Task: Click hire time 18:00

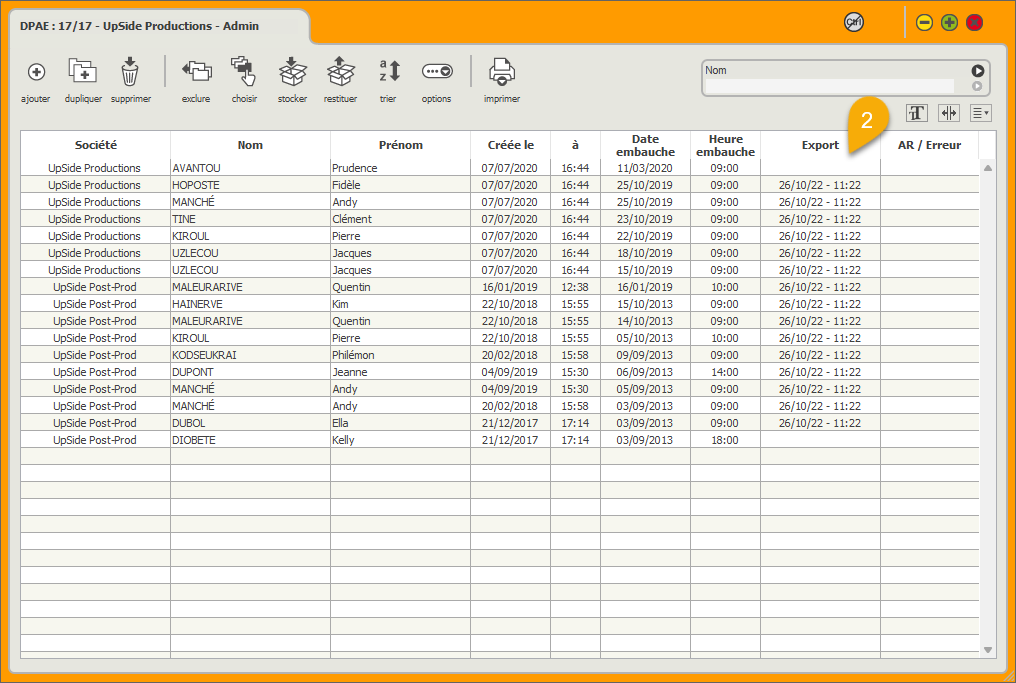Action: (724, 440)
